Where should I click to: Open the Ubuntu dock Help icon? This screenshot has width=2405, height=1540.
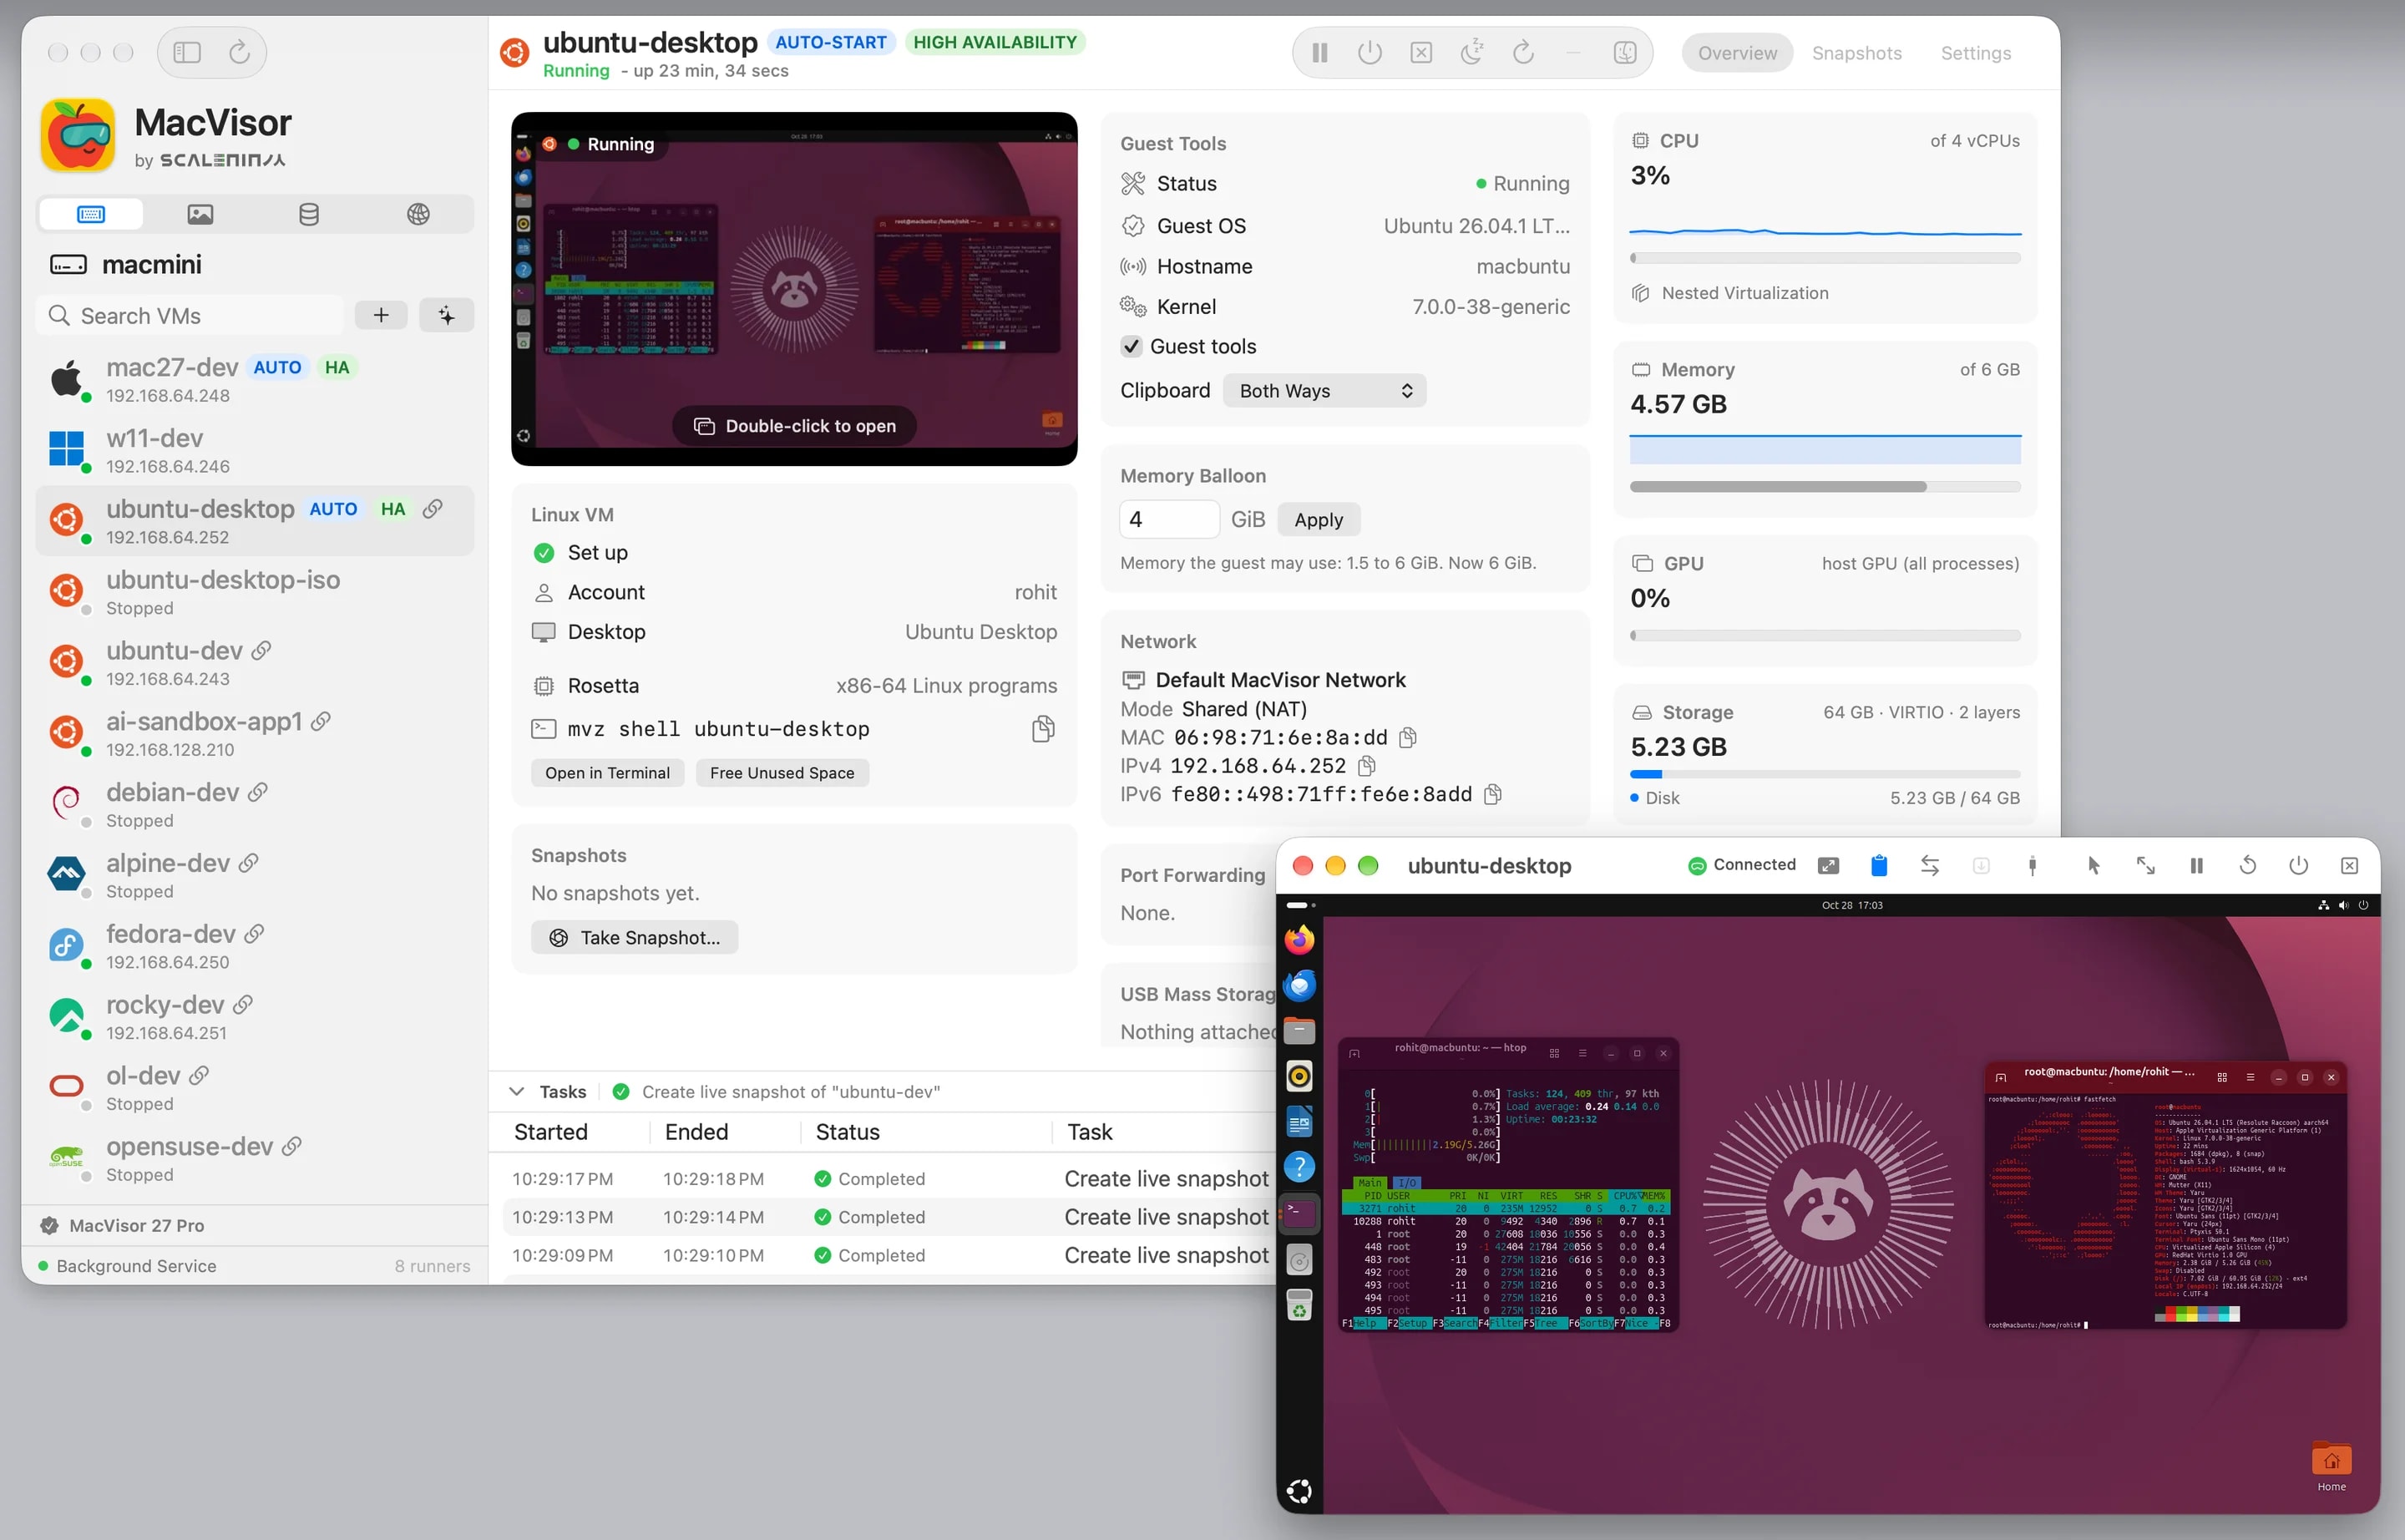(1299, 1167)
